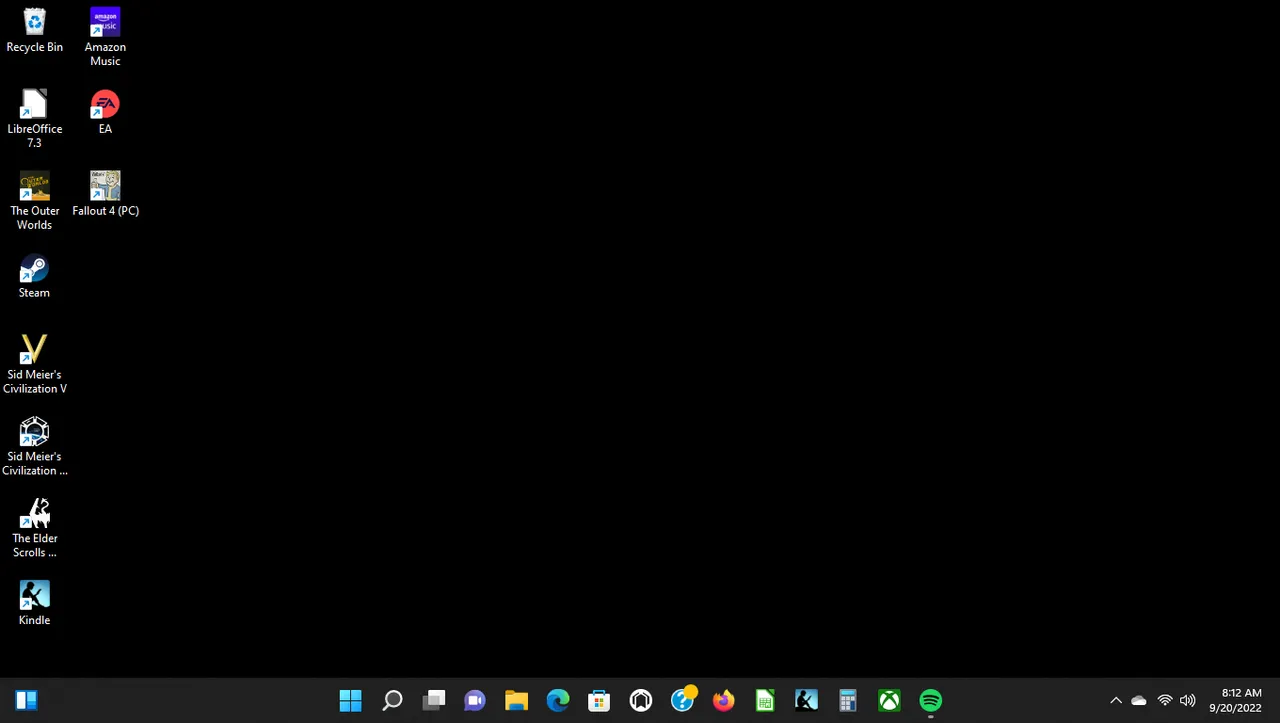The width and height of the screenshot is (1280, 723).
Task: Open Task View from the taskbar
Action: click(x=434, y=701)
